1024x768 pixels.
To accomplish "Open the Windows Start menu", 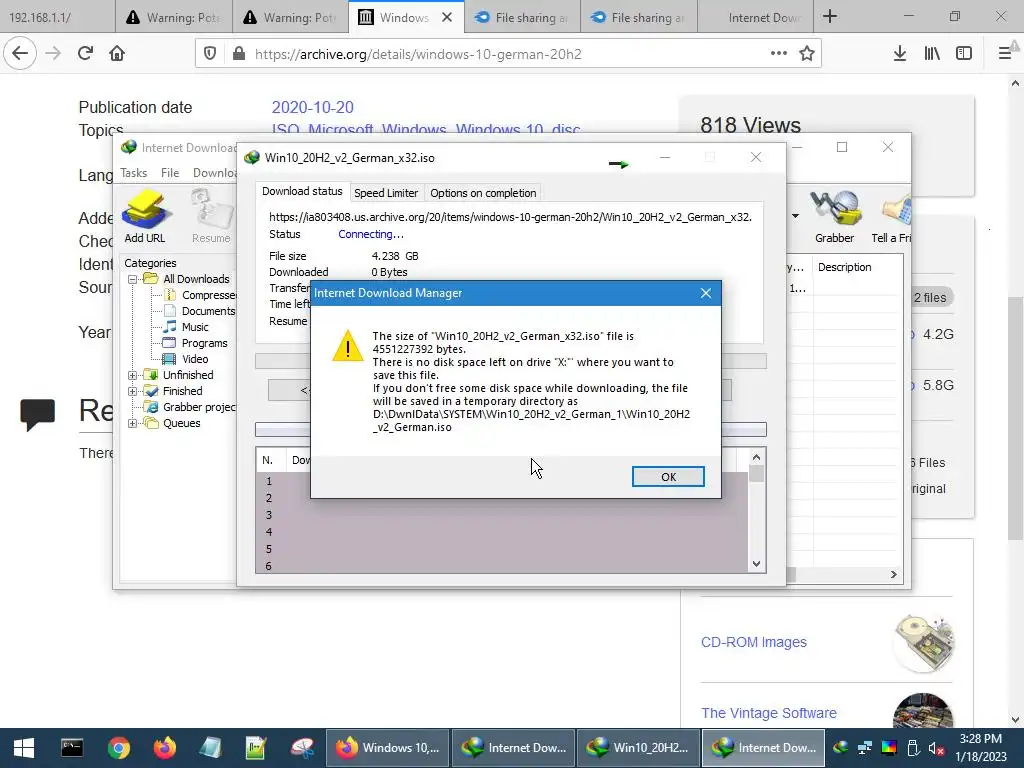I will [24, 748].
